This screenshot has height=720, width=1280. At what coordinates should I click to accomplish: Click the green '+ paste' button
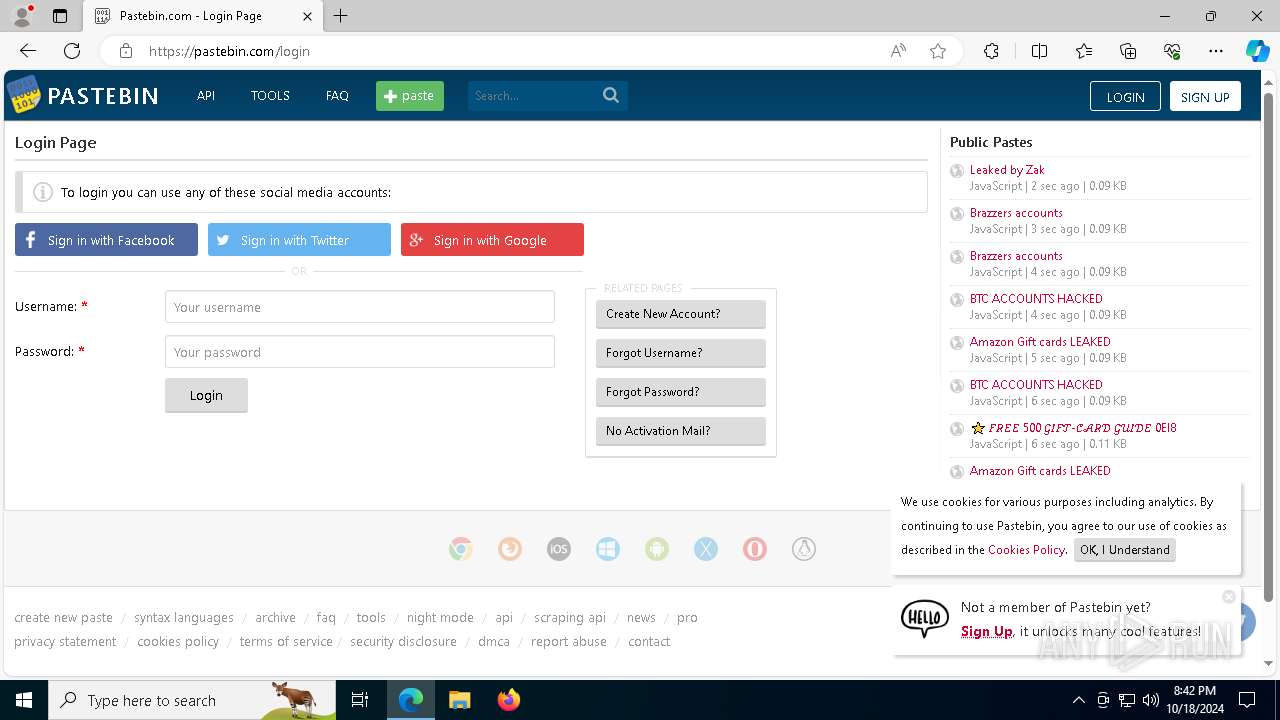pos(410,96)
